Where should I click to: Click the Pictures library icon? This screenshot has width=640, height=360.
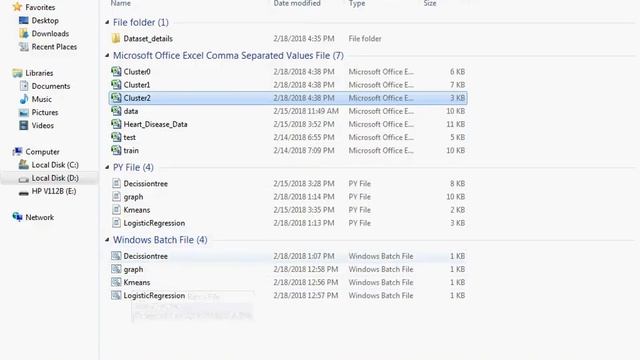24,112
